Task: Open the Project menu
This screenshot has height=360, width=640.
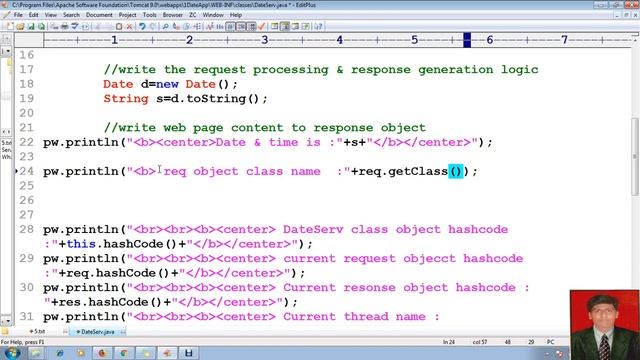Action: [x=127, y=15]
